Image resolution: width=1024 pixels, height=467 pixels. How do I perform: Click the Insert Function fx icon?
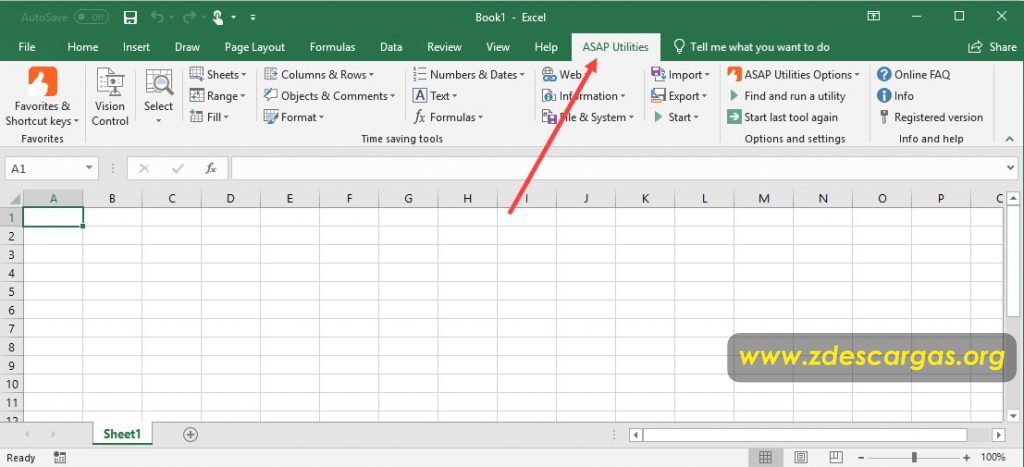pos(211,169)
